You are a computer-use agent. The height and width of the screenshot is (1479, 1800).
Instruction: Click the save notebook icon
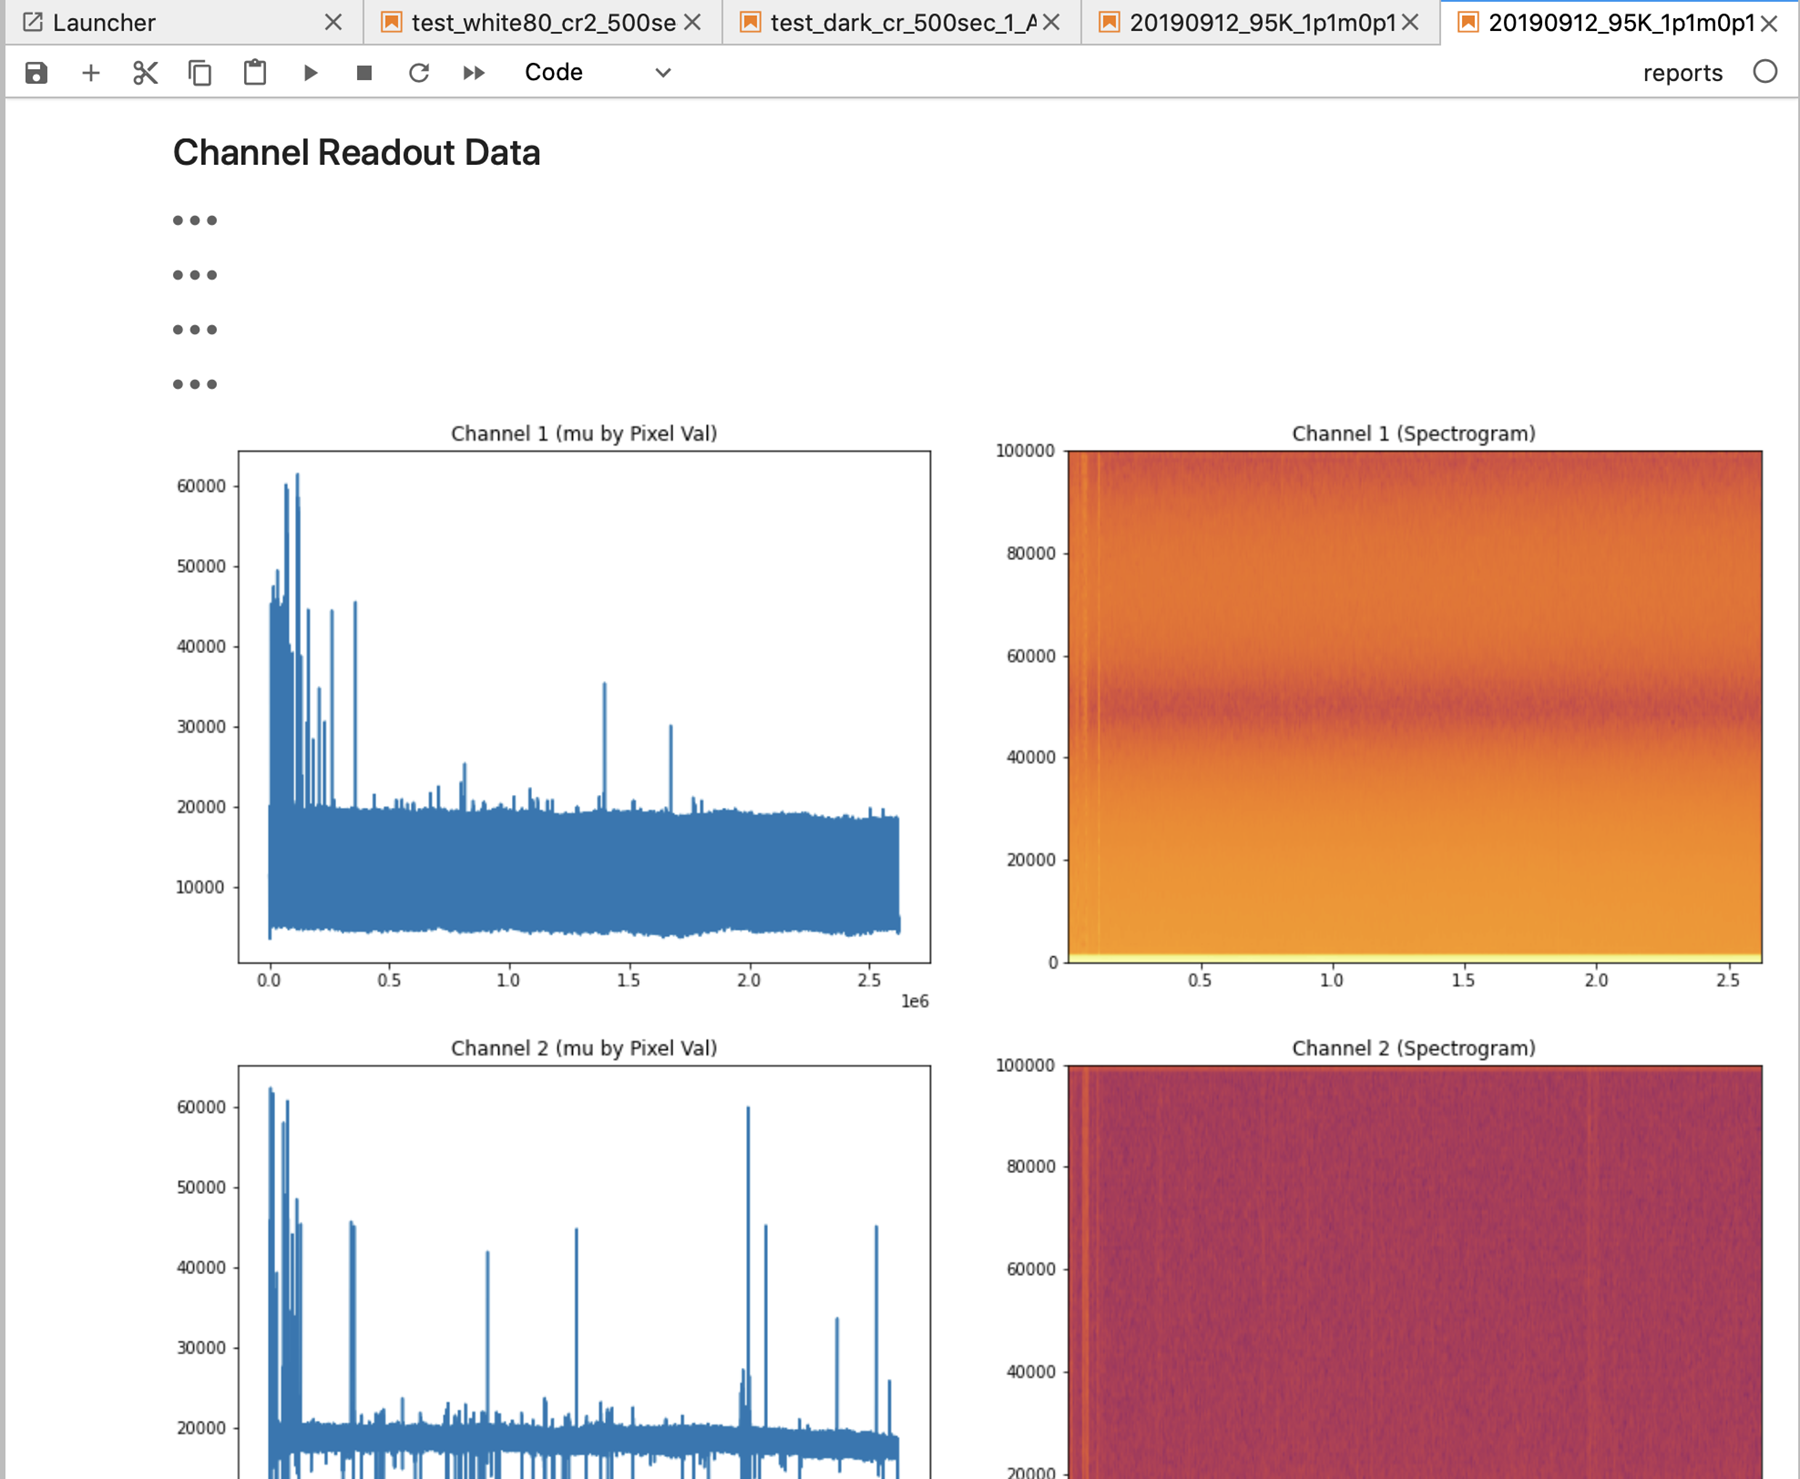pyautogui.click(x=37, y=73)
